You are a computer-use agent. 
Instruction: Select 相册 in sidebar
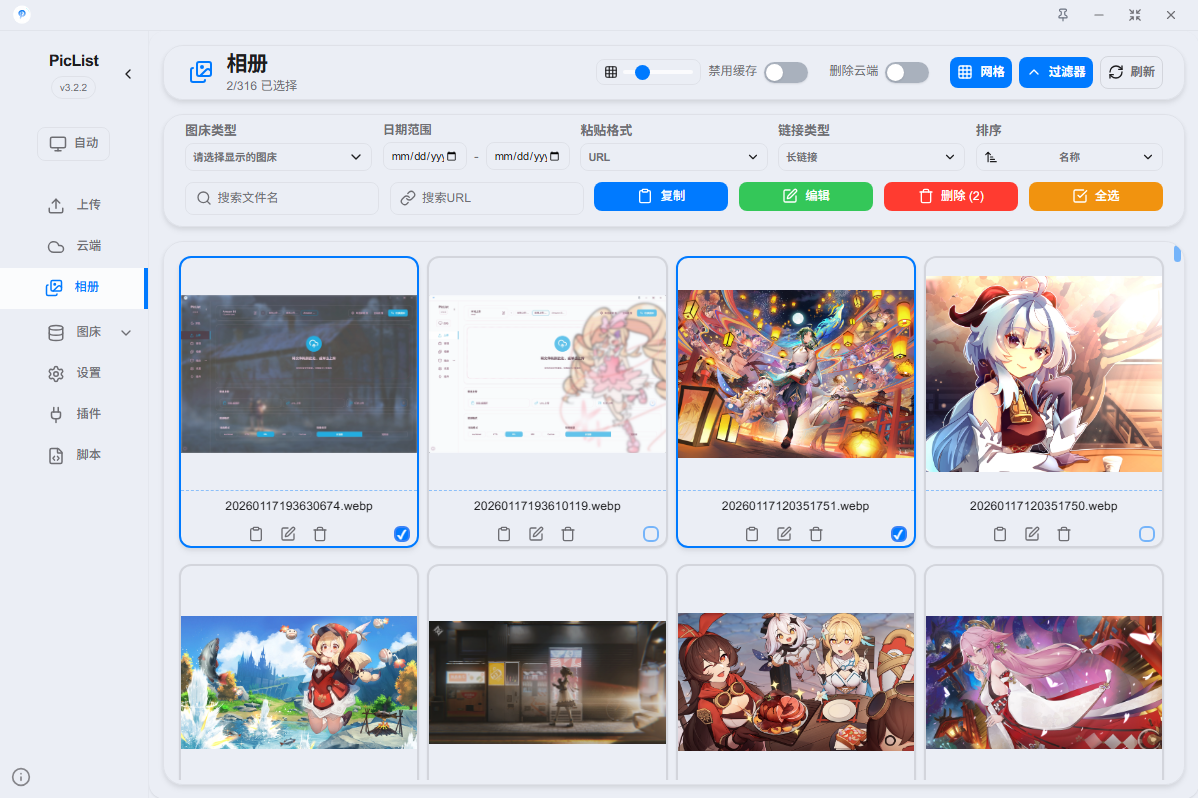(73, 287)
